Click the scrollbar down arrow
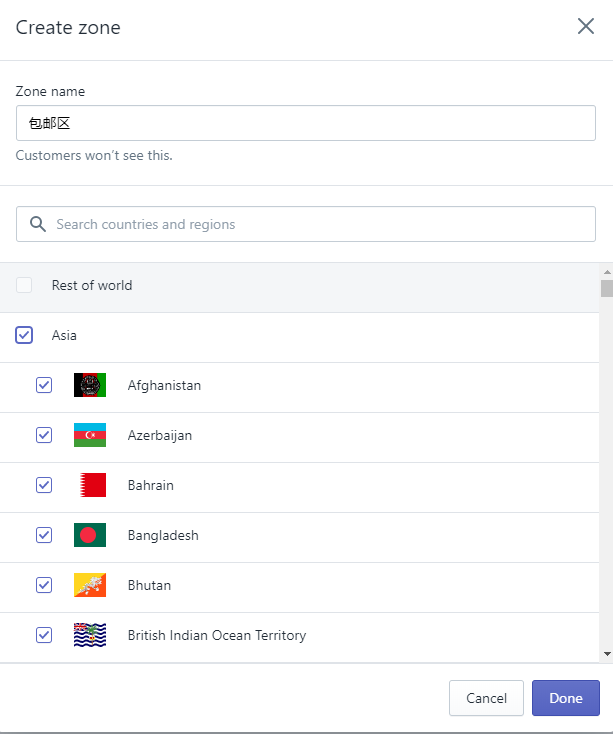613x734 pixels. (606, 653)
